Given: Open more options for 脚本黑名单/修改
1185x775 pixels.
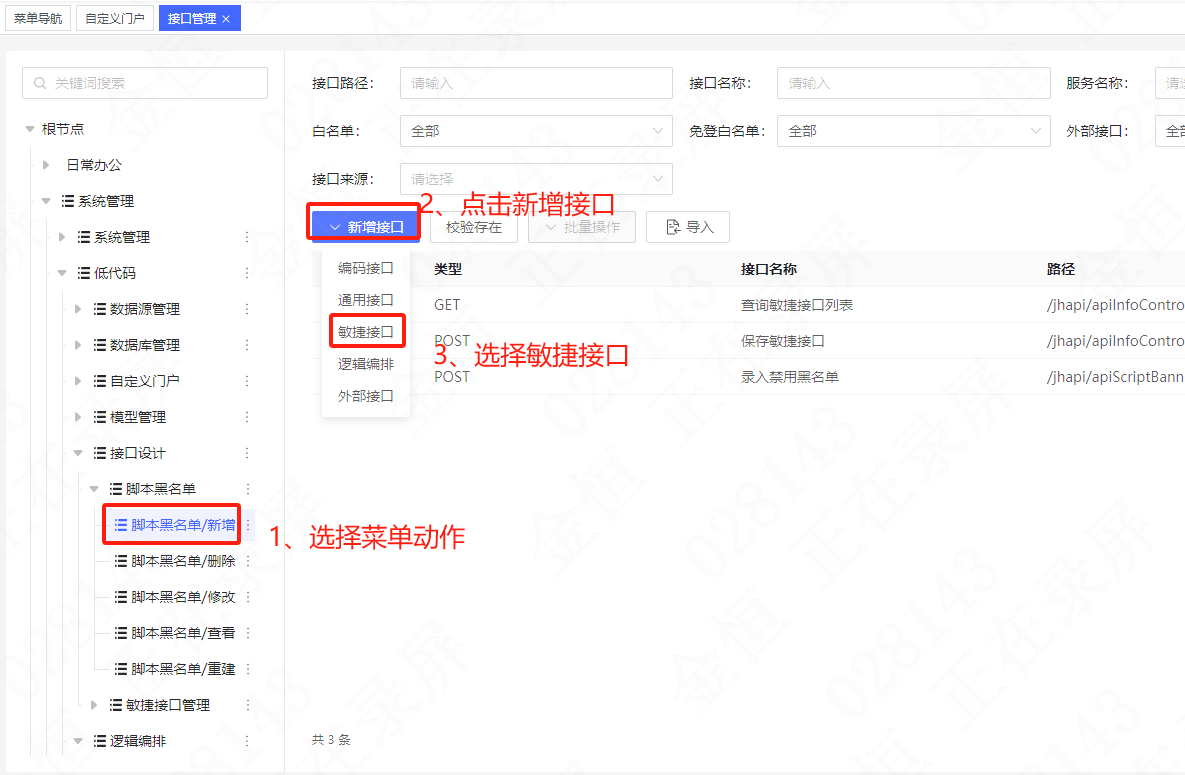Looking at the screenshot, I should click(x=248, y=597).
